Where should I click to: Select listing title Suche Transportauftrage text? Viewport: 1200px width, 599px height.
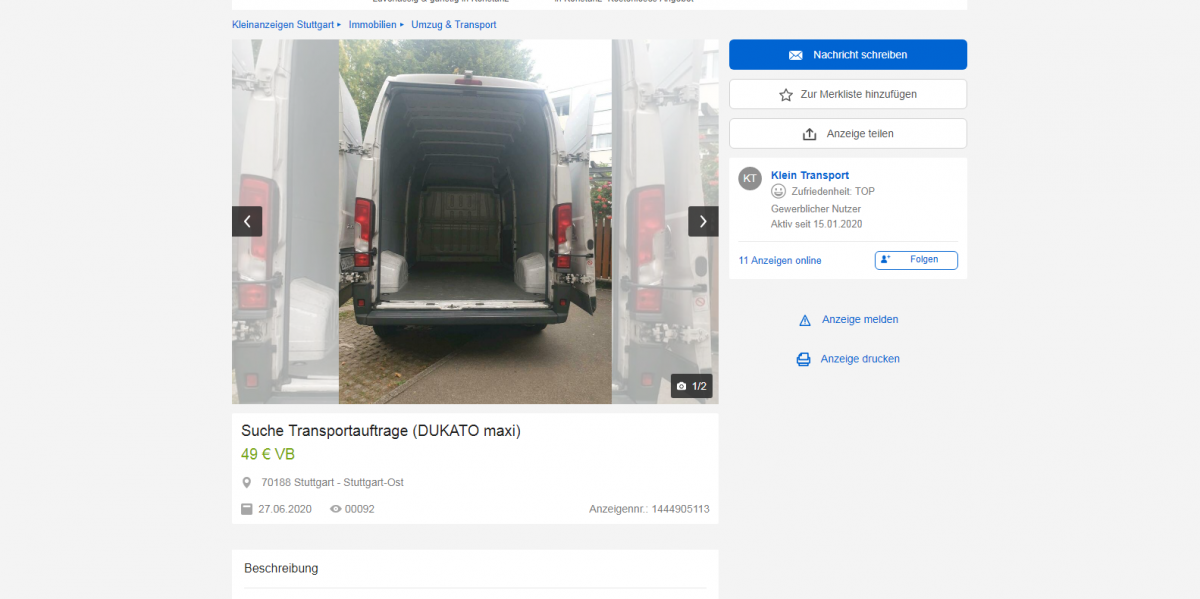pos(381,431)
